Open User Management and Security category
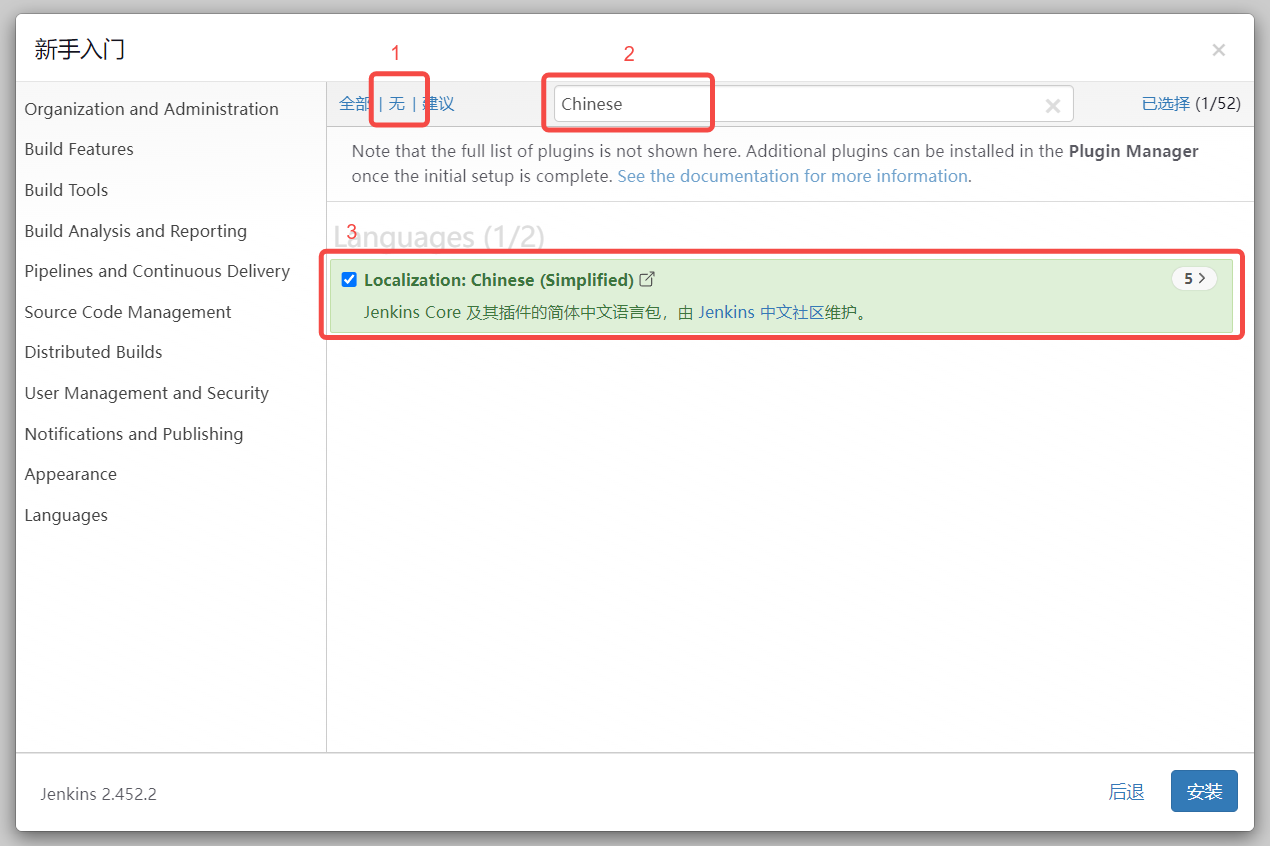 pos(146,393)
